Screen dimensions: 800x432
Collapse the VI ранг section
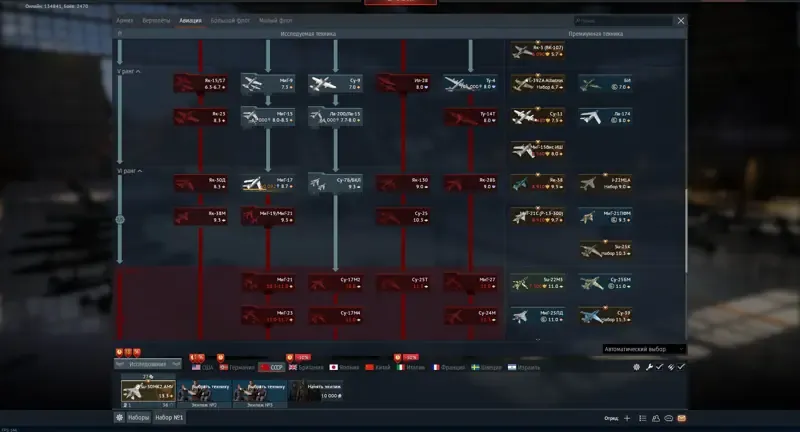[130, 171]
